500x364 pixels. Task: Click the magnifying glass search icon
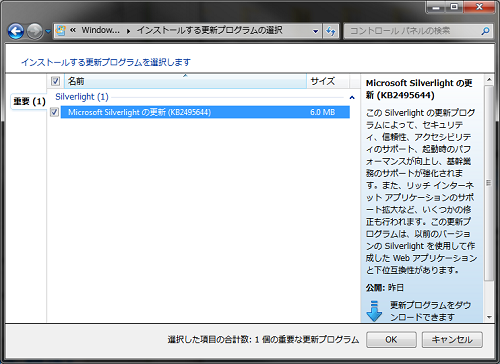point(486,31)
